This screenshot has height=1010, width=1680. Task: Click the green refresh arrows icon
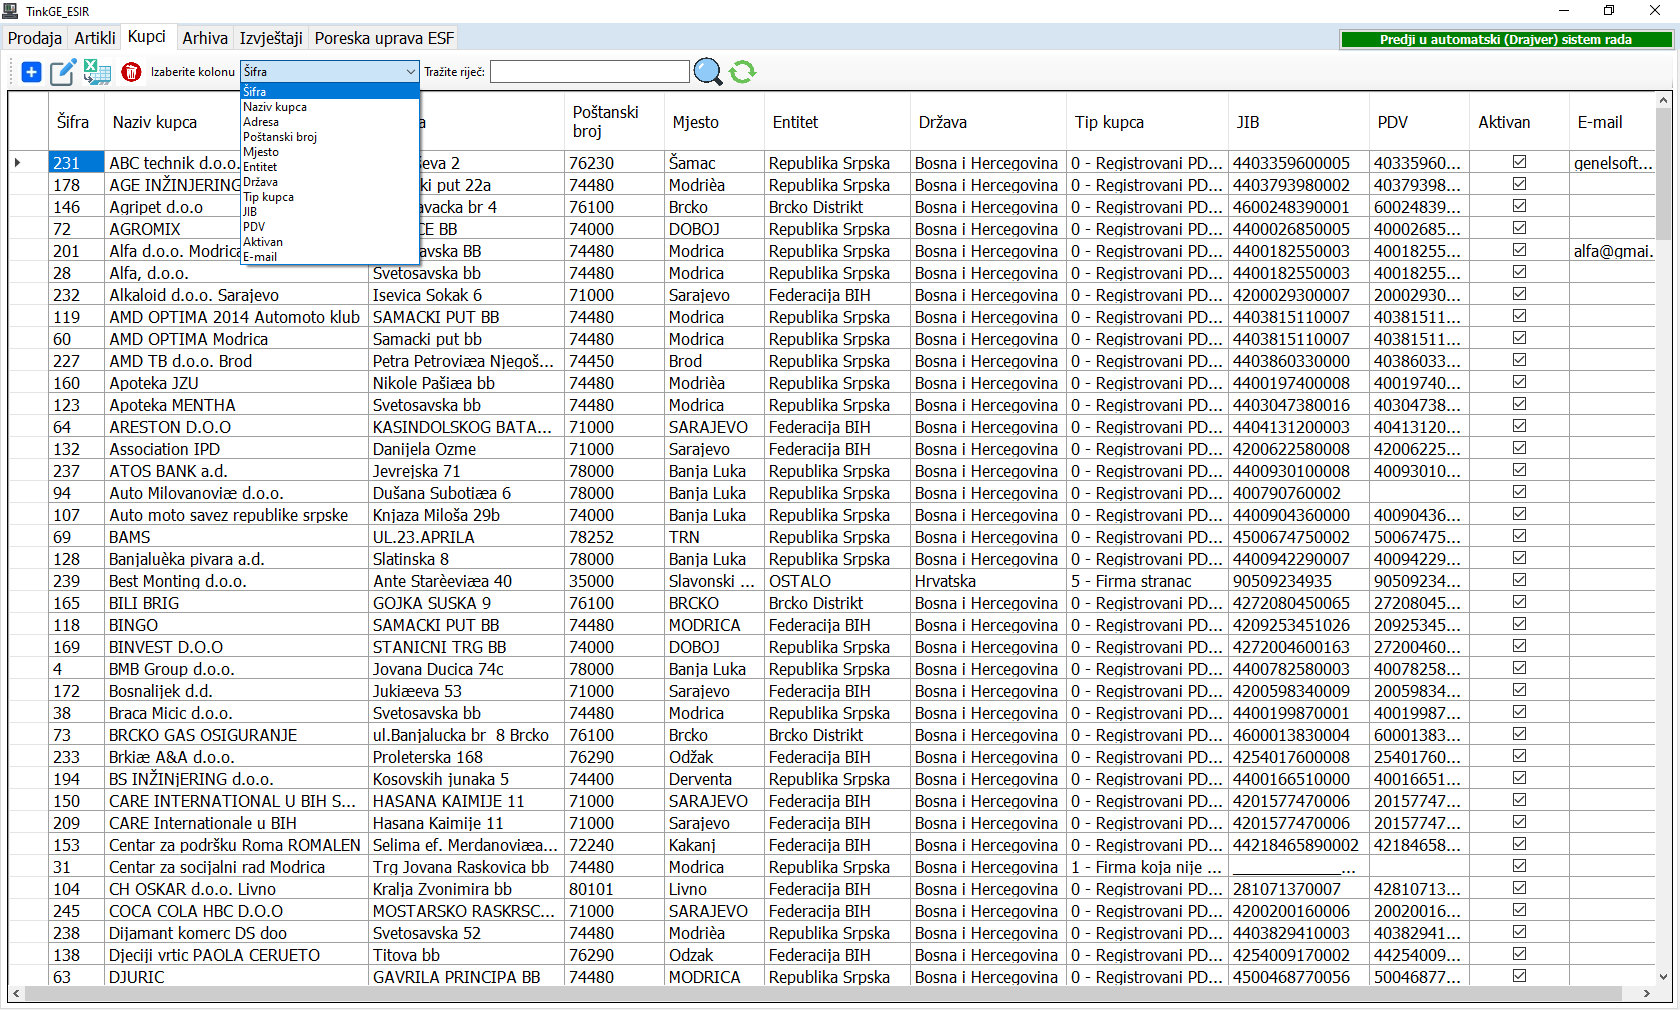tap(742, 72)
